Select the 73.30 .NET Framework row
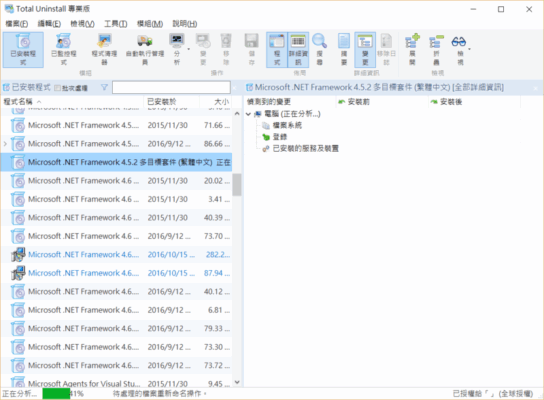 (x=116, y=347)
